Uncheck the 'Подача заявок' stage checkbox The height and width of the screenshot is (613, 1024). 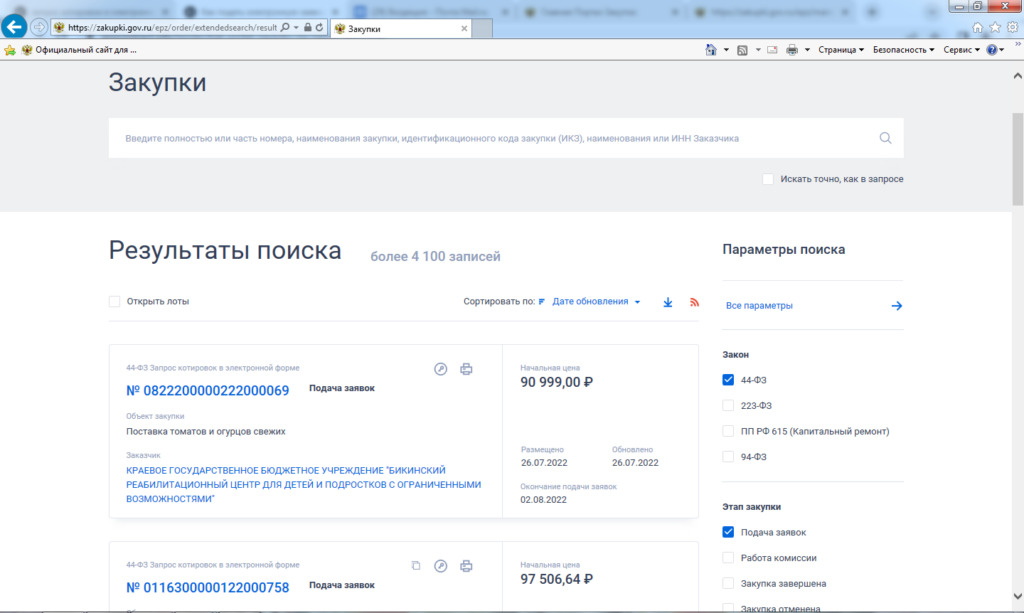tap(728, 532)
